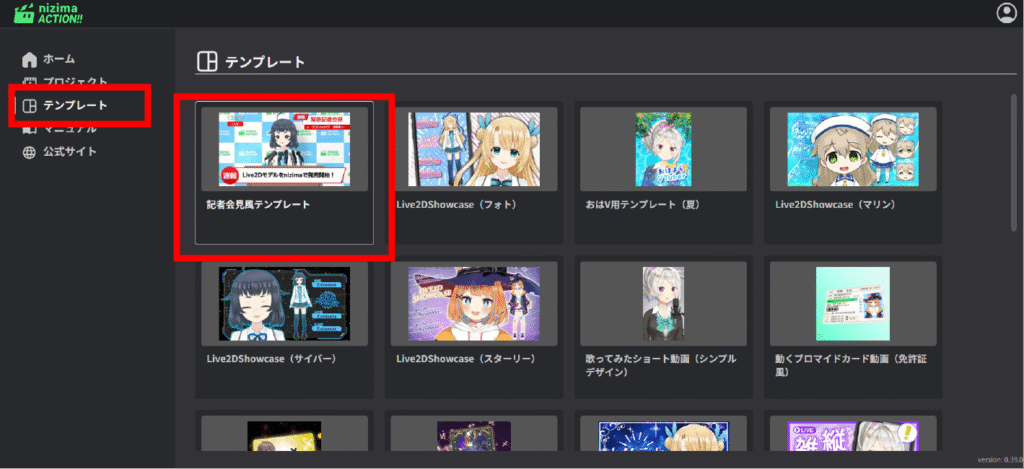Open 公式サイト link in sidebar
1024x469 pixels.
70,152
